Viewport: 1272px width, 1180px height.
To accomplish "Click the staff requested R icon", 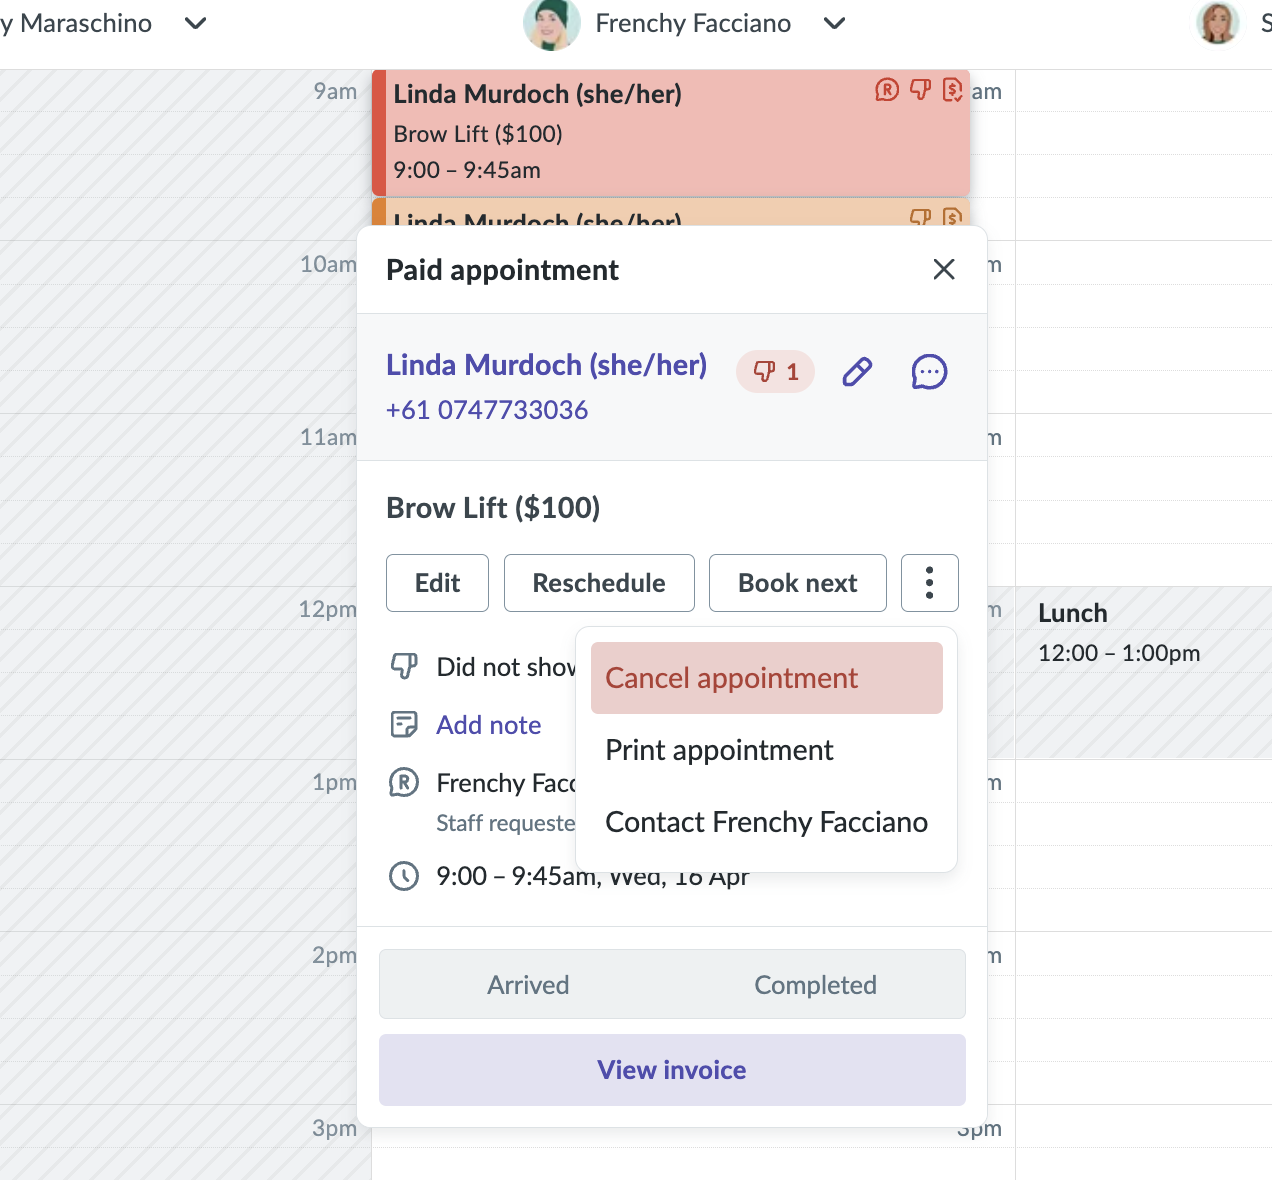I will point(404,783).
